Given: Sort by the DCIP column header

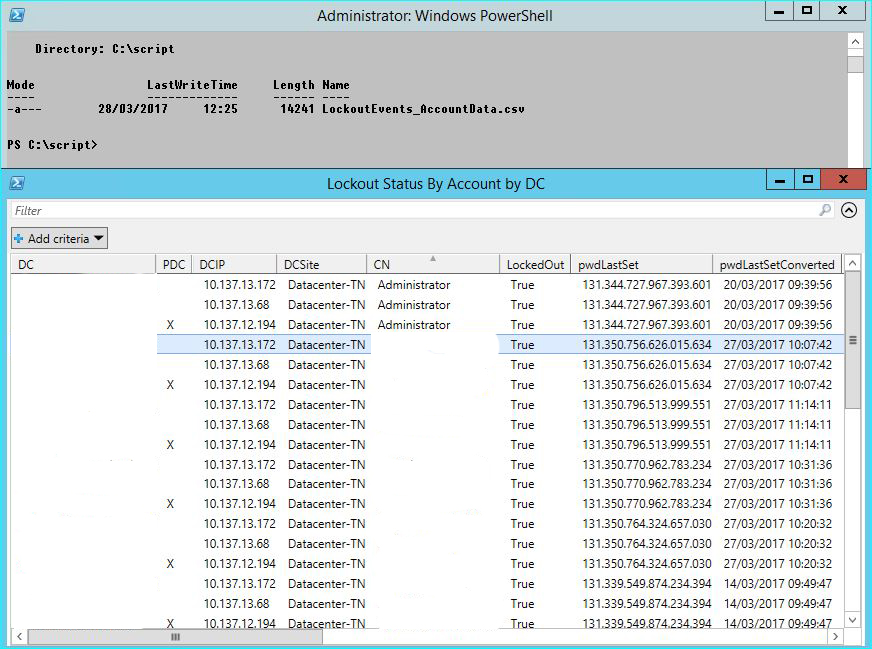Looking at the screenshot, I should (234, 264).
